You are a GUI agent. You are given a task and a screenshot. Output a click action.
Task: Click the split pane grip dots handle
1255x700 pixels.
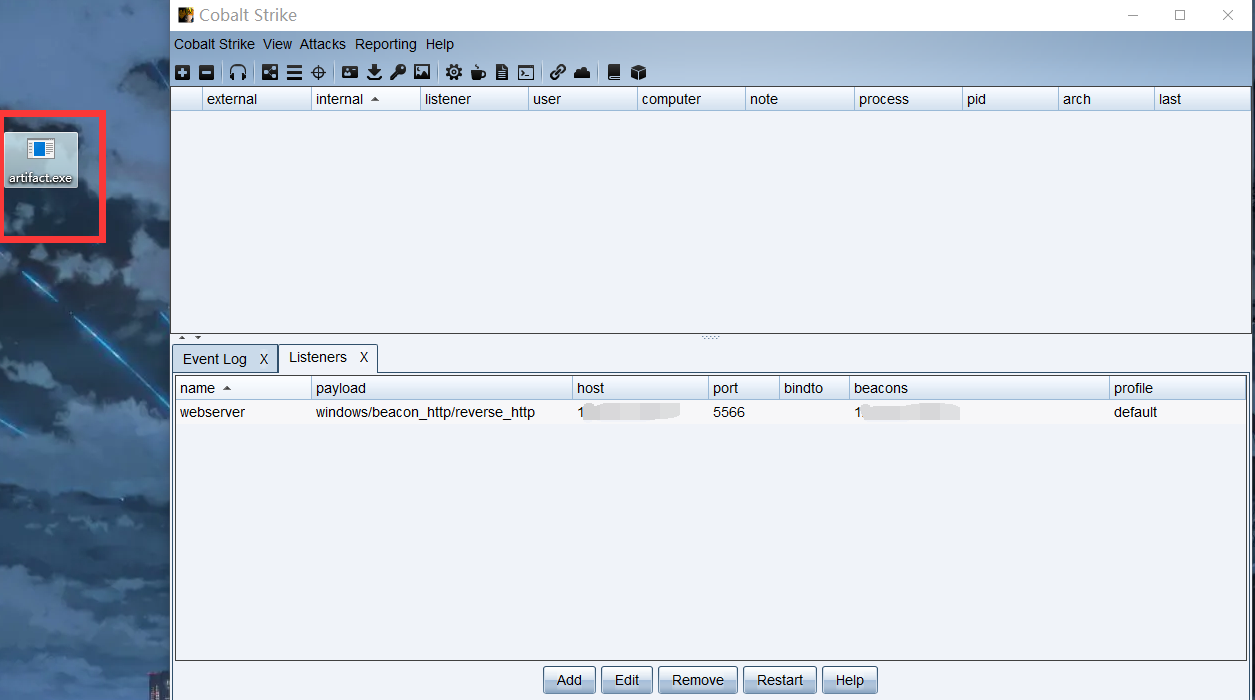(x=710, y=338)
